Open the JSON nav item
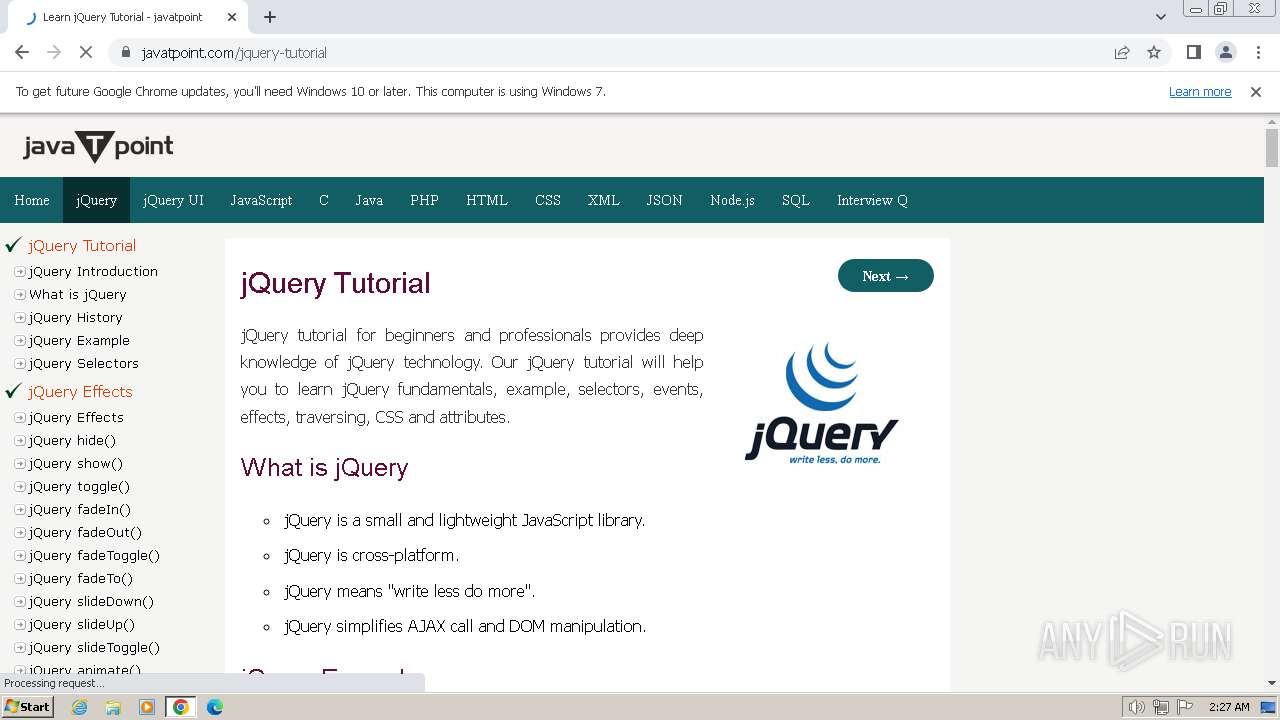 pyautogui.click(x=664, y=200)
